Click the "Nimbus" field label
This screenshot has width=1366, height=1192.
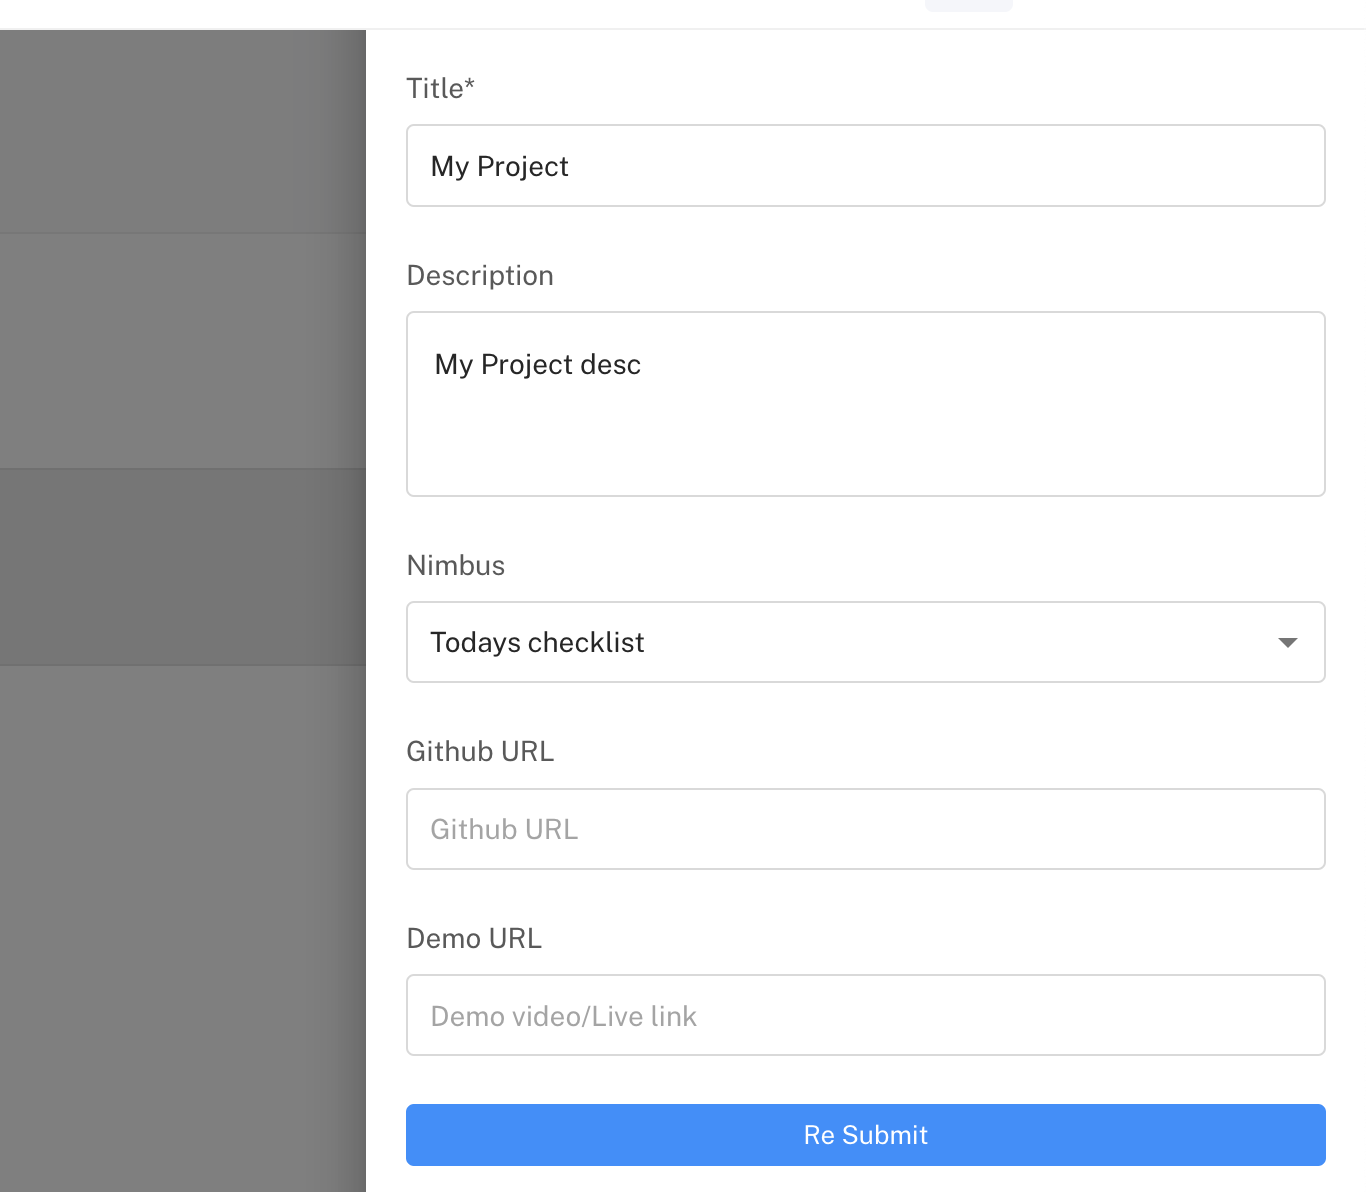tap(456, 566)
